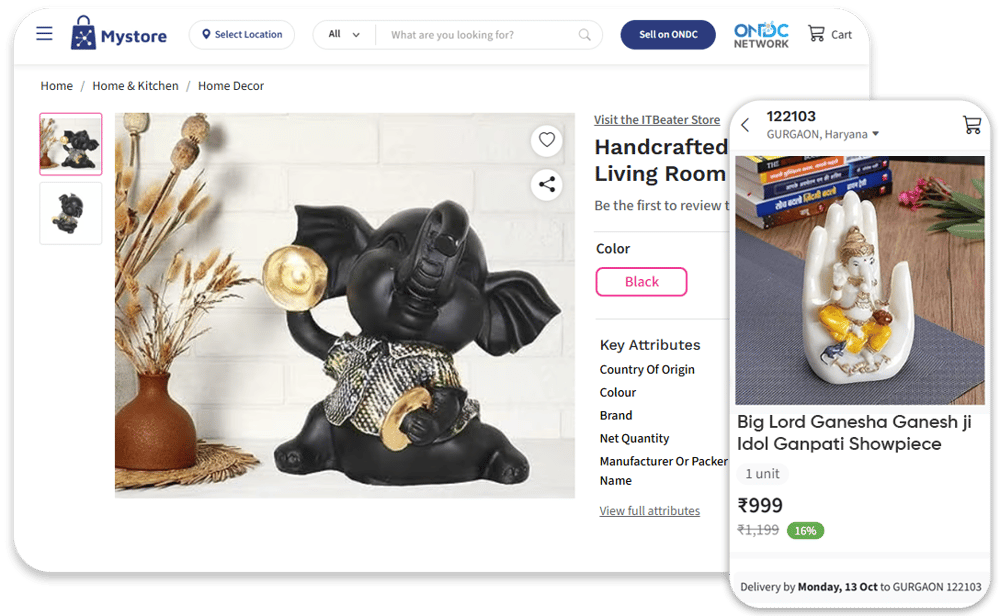Open the Select Location picker
Viewport: 1000px width, 616px height.
pyautogui.click(x=242, y=34)
